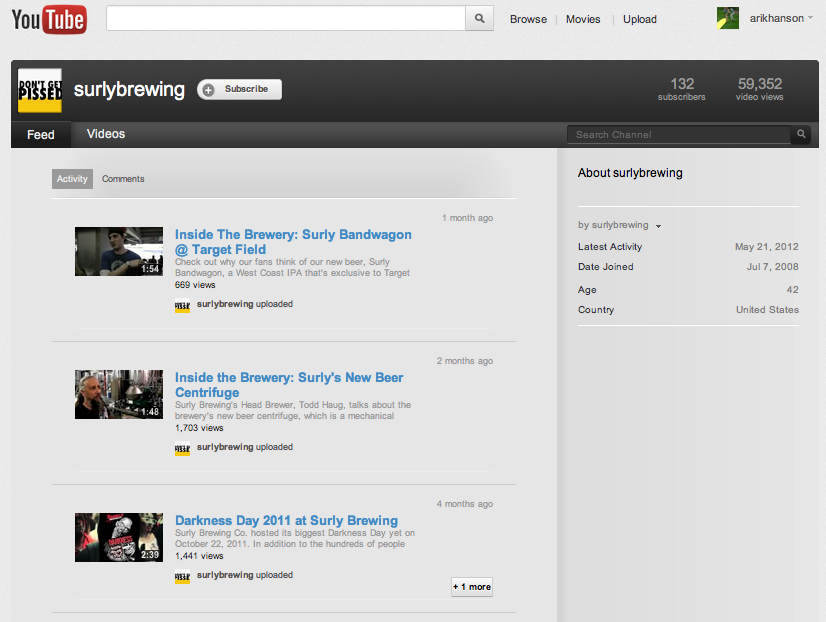This screenshot has height=622, width=826.
Task: Click the '59,352 video views' count
Action: (x=760, y=88)
